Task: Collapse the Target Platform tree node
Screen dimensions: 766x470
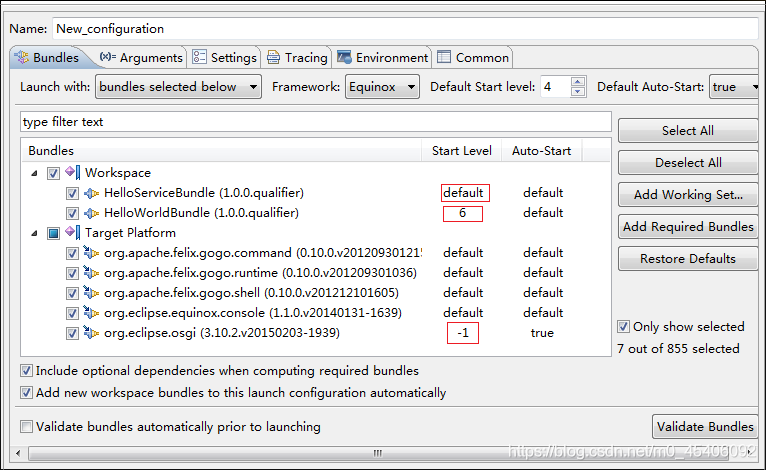Action: (34, 234)
